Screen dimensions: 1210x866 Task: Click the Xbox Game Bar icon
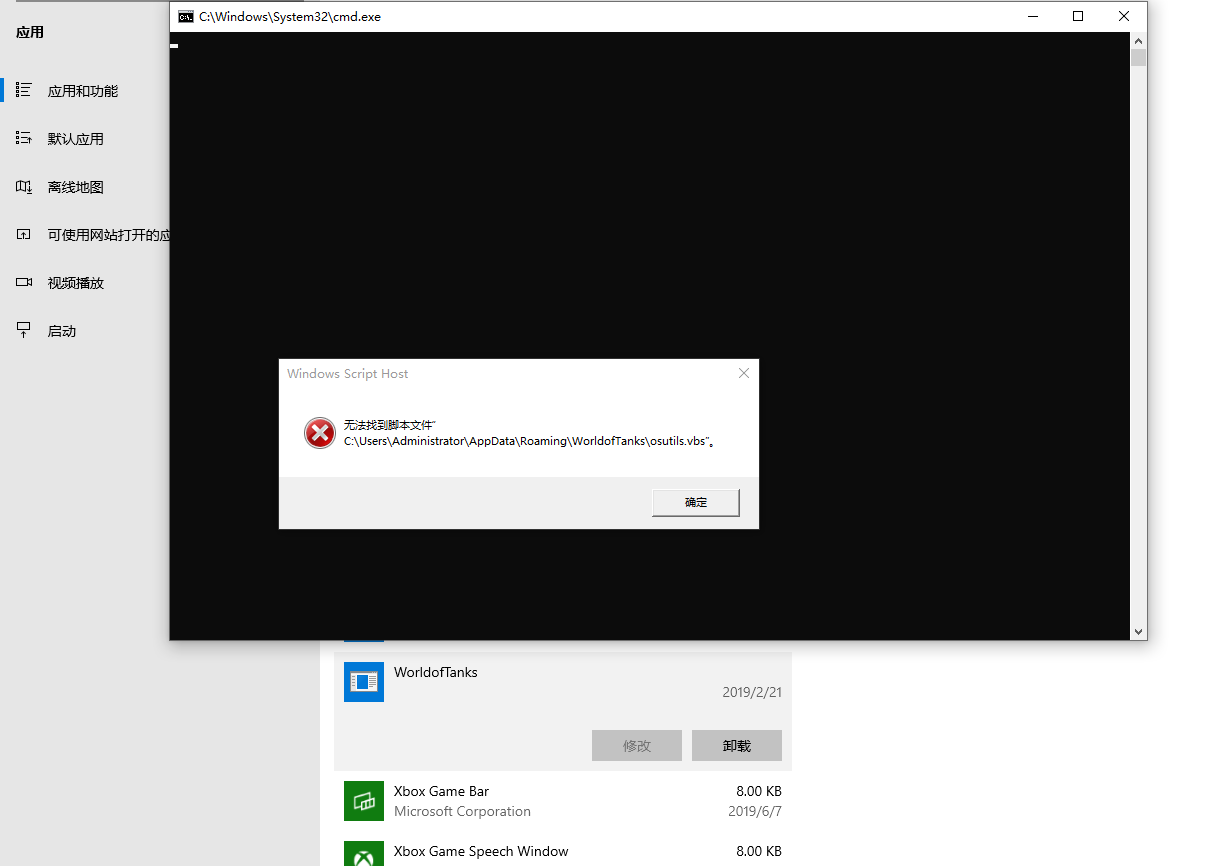364,800
